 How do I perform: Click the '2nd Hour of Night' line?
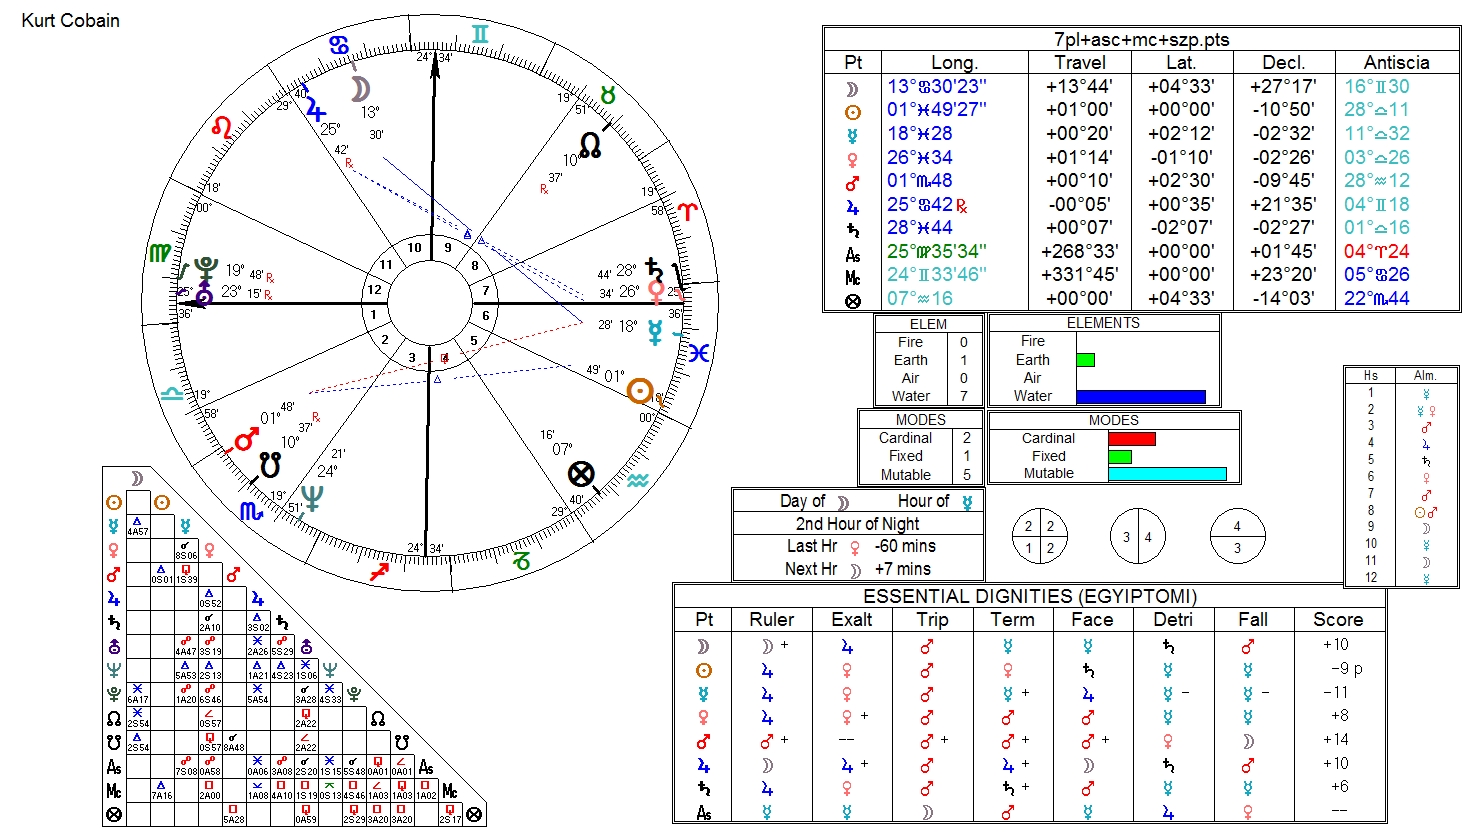(857, 523)
